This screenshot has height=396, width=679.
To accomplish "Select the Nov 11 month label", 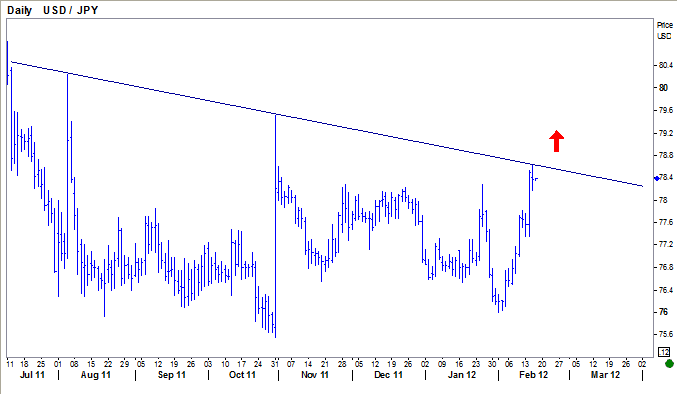I will point(315,375).
